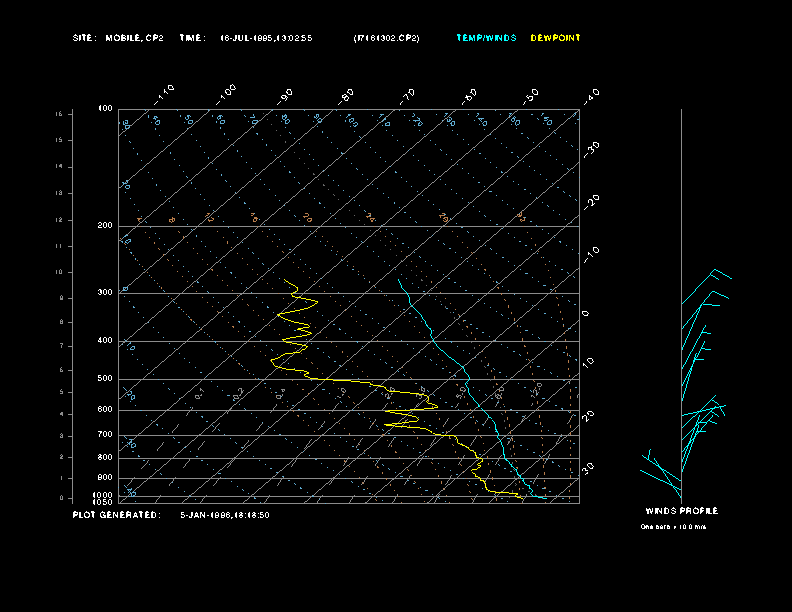Select the 16-JUL sounding timestamp text
The width and height of the screenshot is (792, 612).
coord(266,38)
